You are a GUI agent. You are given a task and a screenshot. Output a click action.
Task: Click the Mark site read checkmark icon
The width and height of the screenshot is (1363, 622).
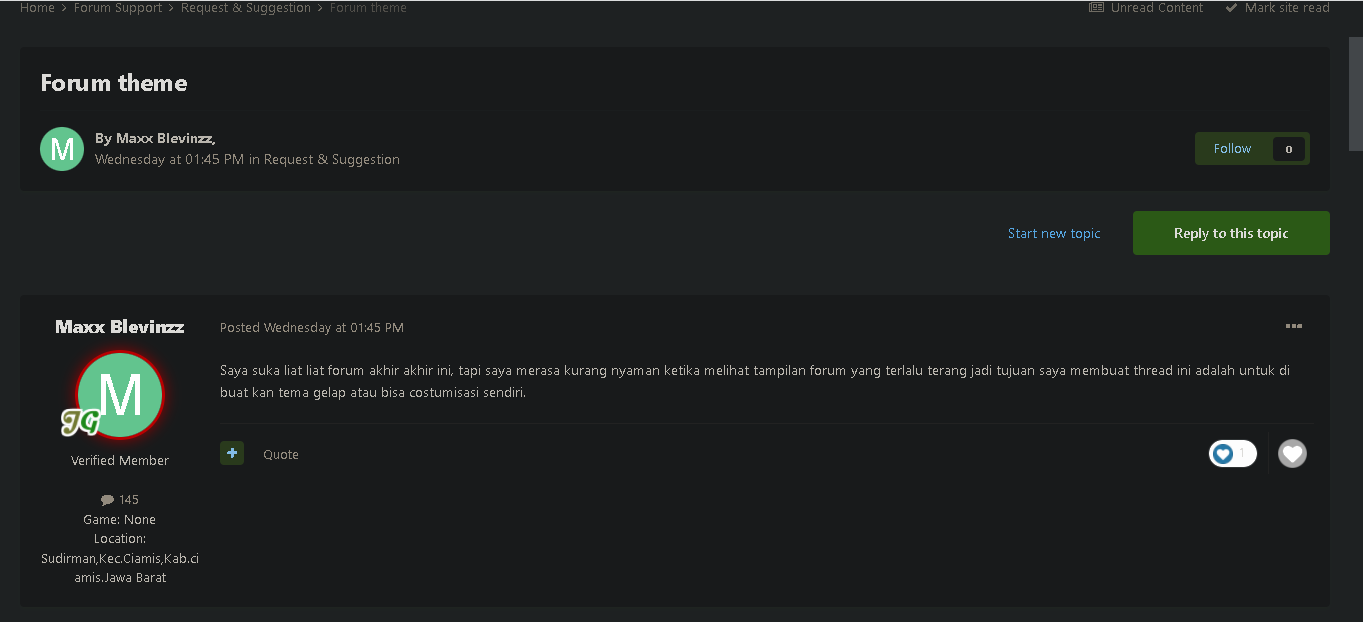tap(1230, 7)
